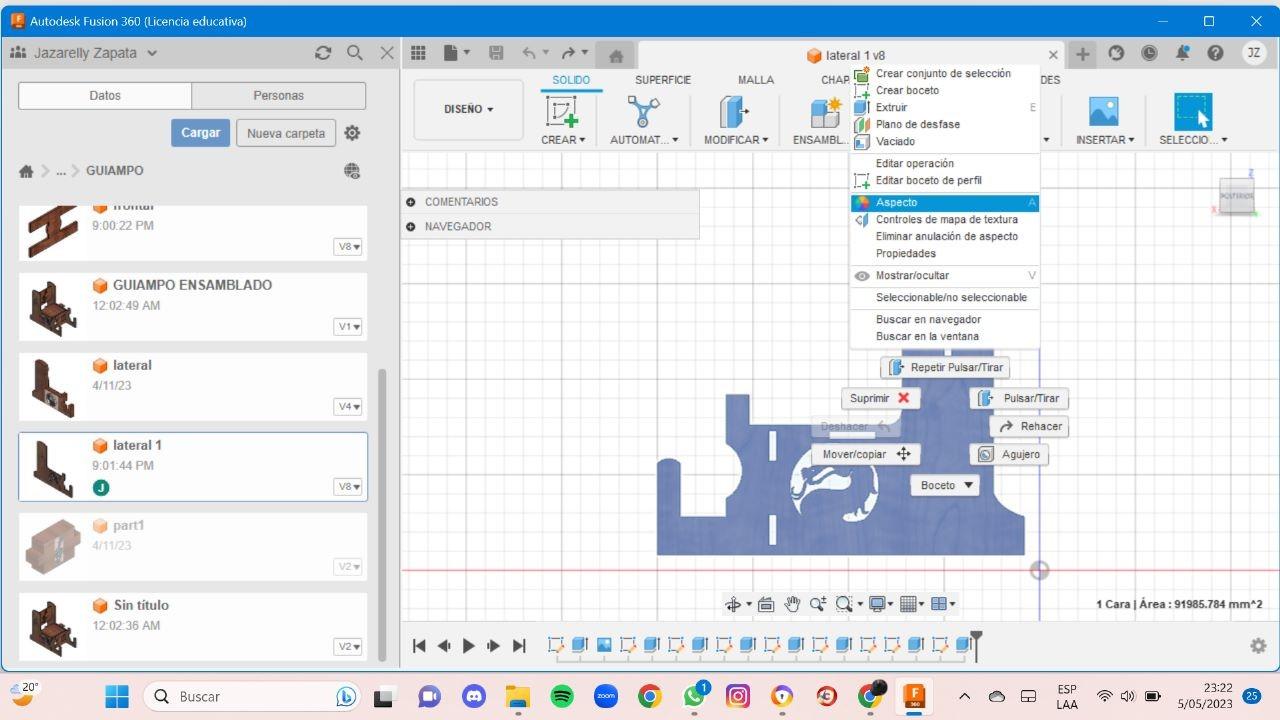Open the Boceto marking menu dropdown
This screenshot has height=720, width=1280.
[944, 485]
